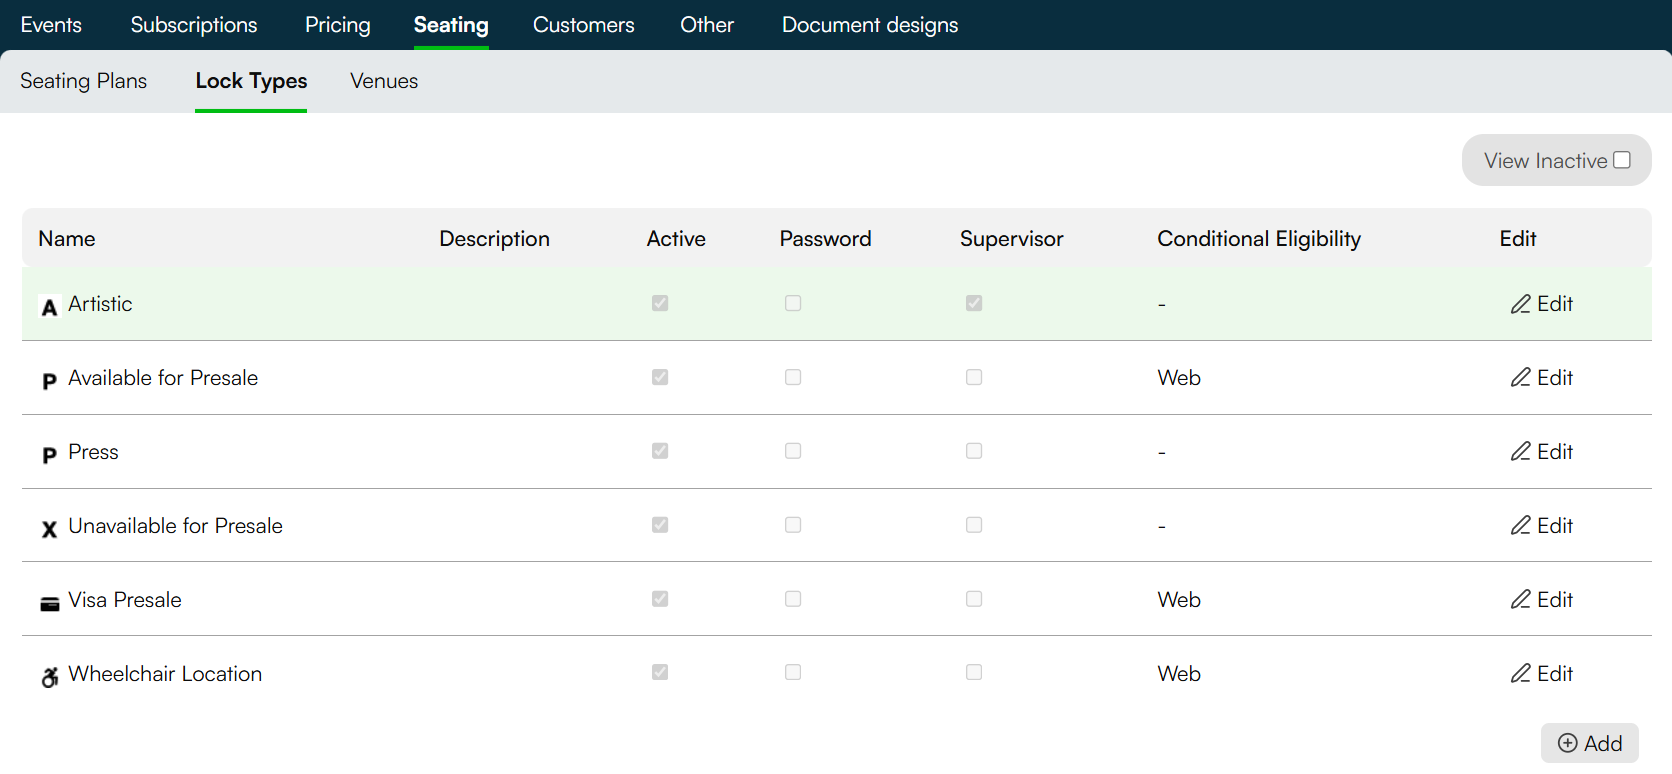Screen dimensions: 1672x774
Task: Toggle the Supervisor checkbox for Artistic
Action: pos(974,303)
